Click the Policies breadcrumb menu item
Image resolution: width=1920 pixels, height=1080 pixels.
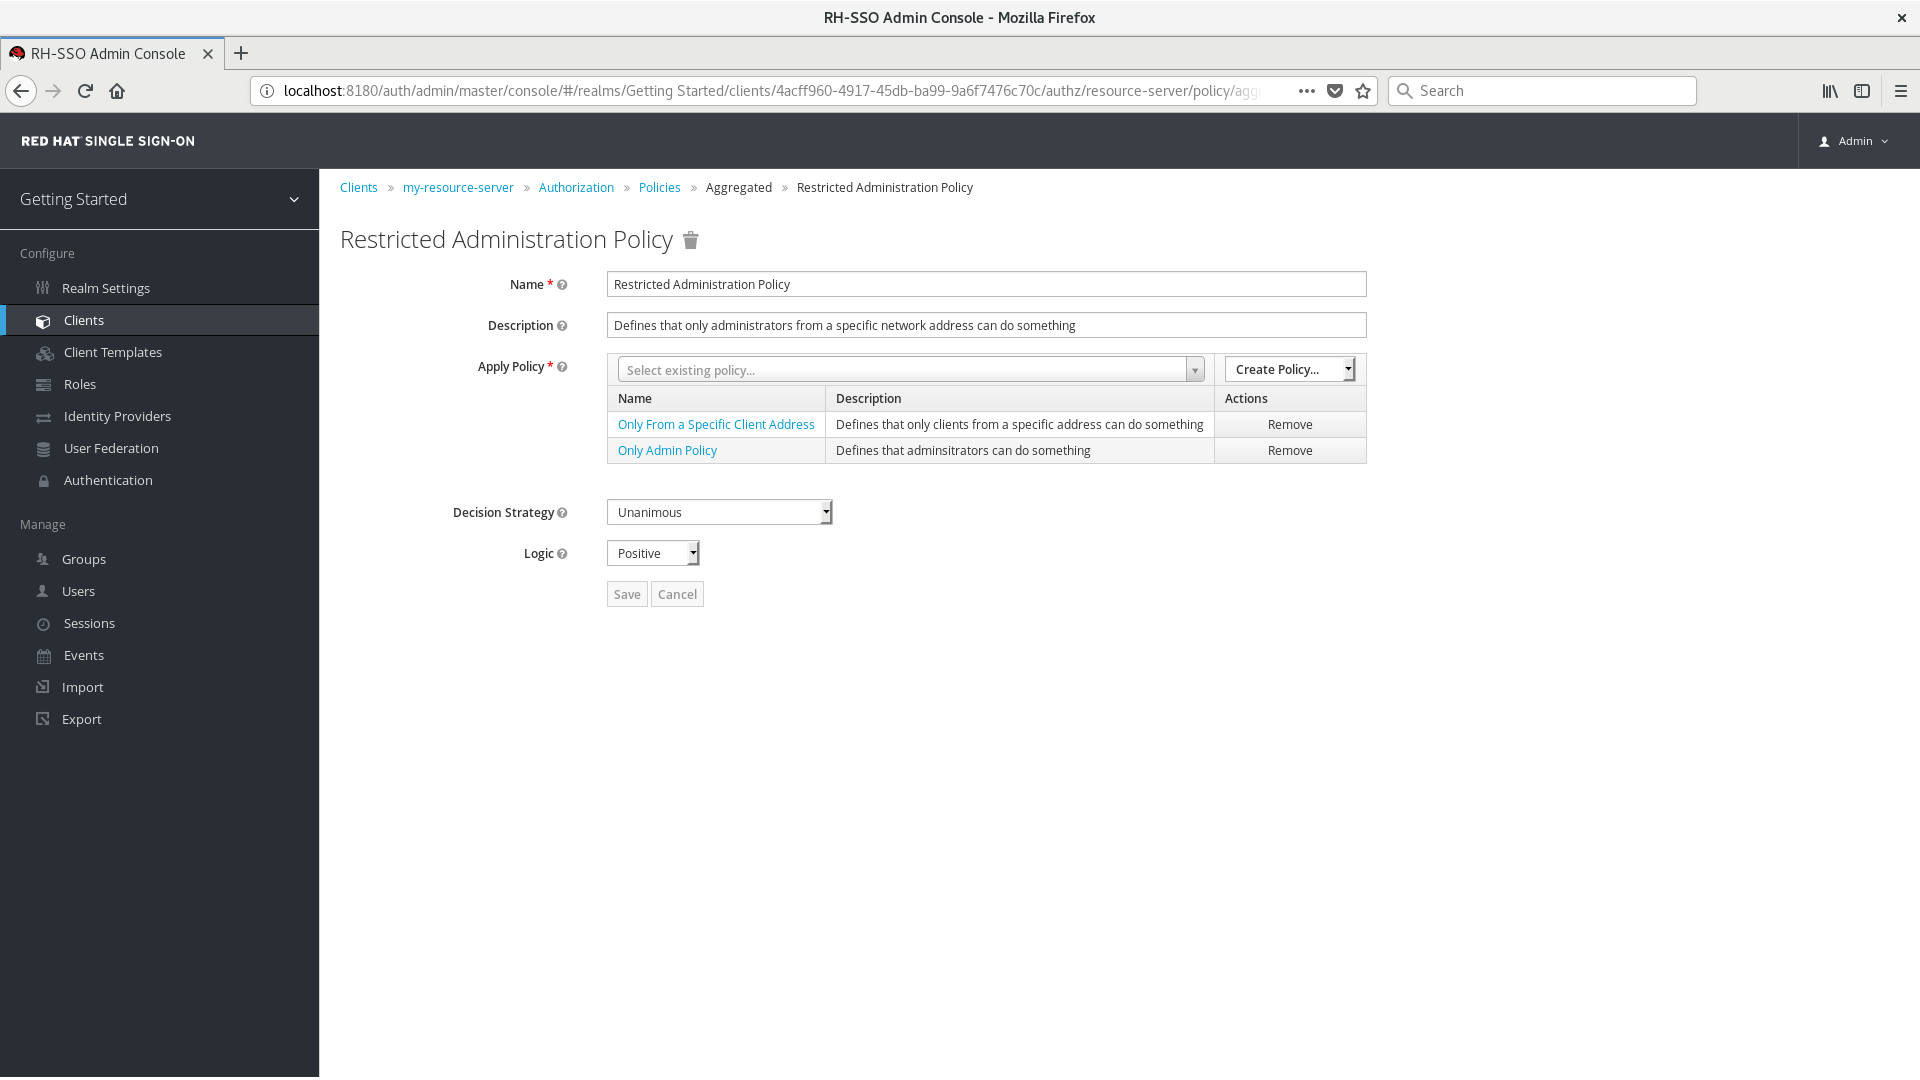[659, 187]
